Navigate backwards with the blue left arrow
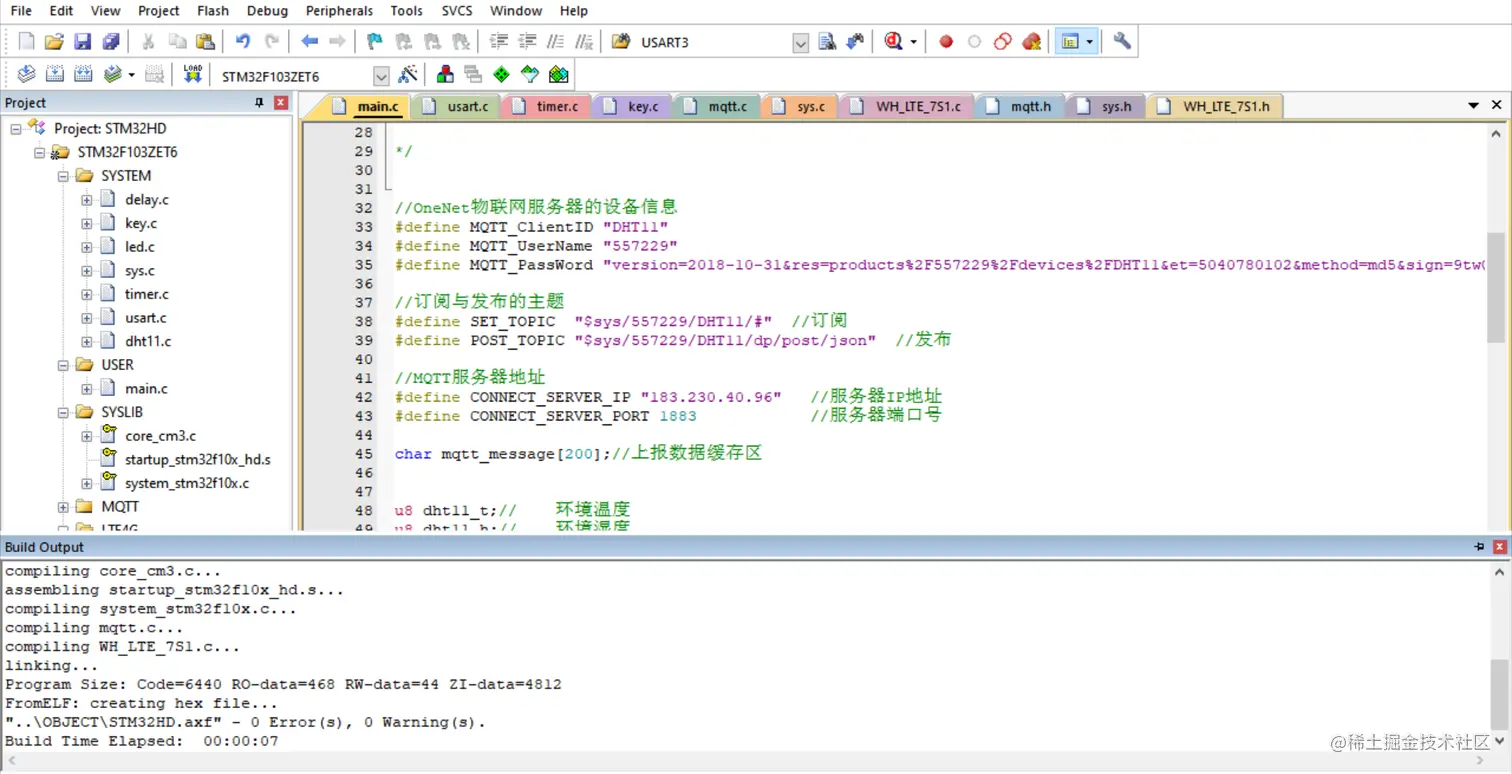This screenshot has height=774, width=1512. (310, 42)
